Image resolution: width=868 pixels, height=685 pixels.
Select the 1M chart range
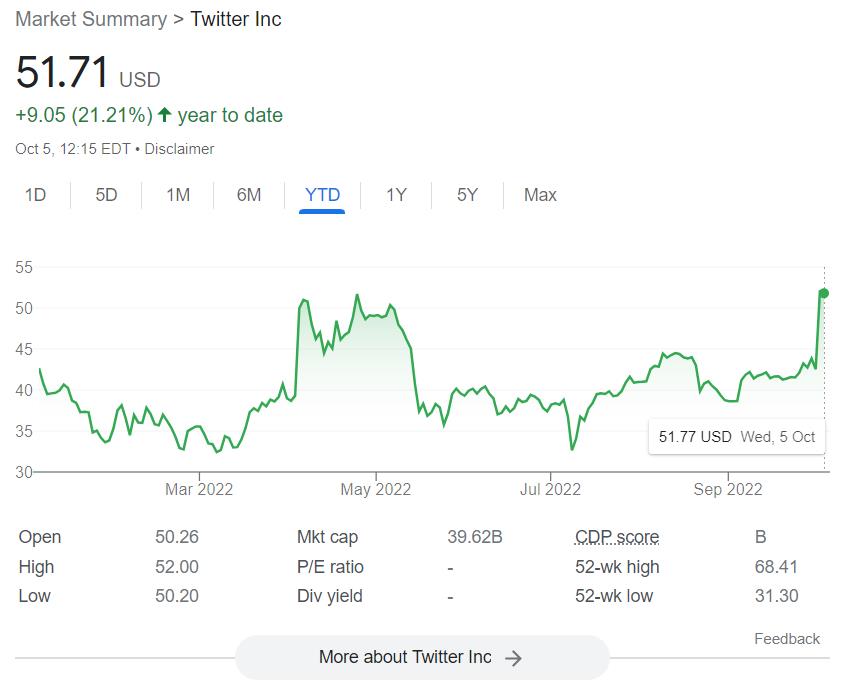178,195
